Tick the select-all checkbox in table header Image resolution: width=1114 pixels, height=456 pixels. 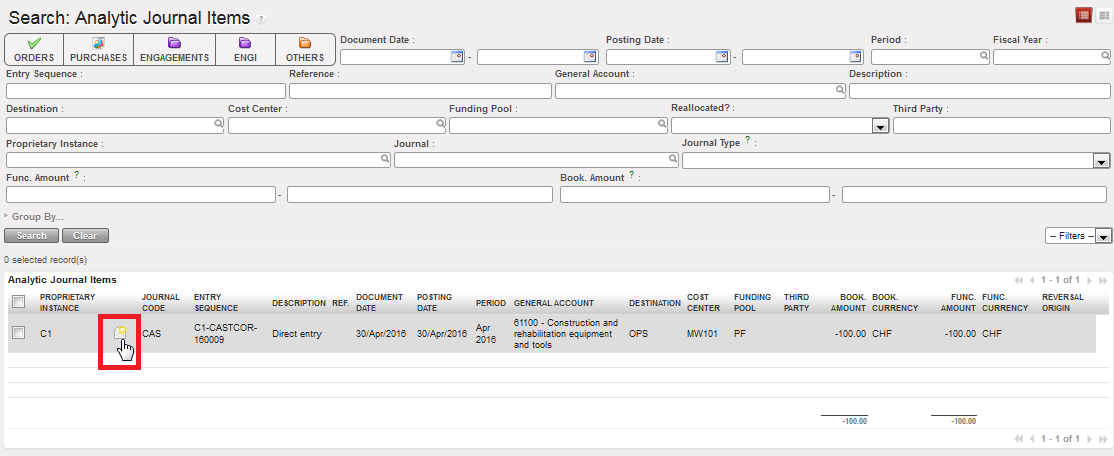pos(18,302)
